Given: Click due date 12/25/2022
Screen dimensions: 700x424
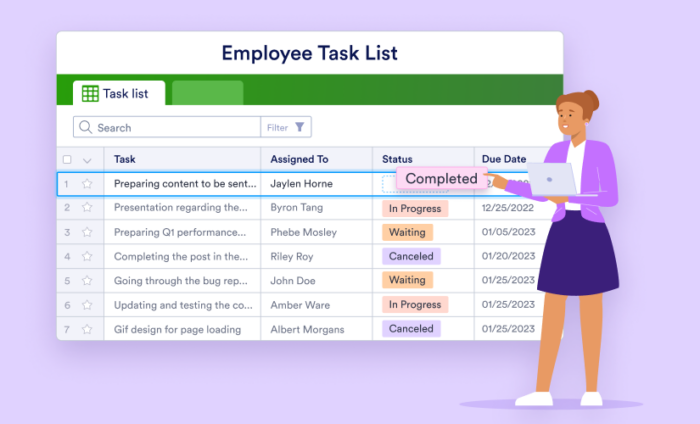Looking at the screenshot, I should [x=508, y=208].
